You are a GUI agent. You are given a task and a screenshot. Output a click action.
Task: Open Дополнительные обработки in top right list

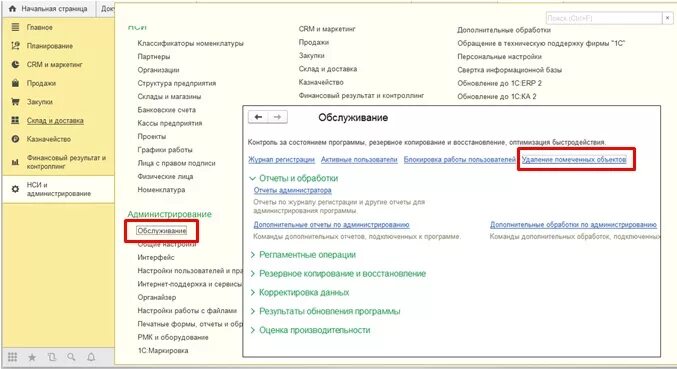504,30
